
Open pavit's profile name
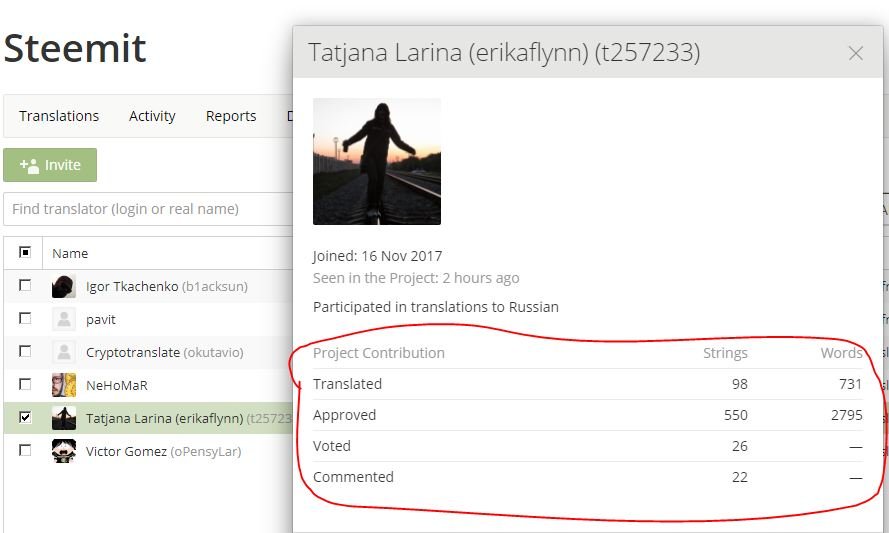point(101,320)
